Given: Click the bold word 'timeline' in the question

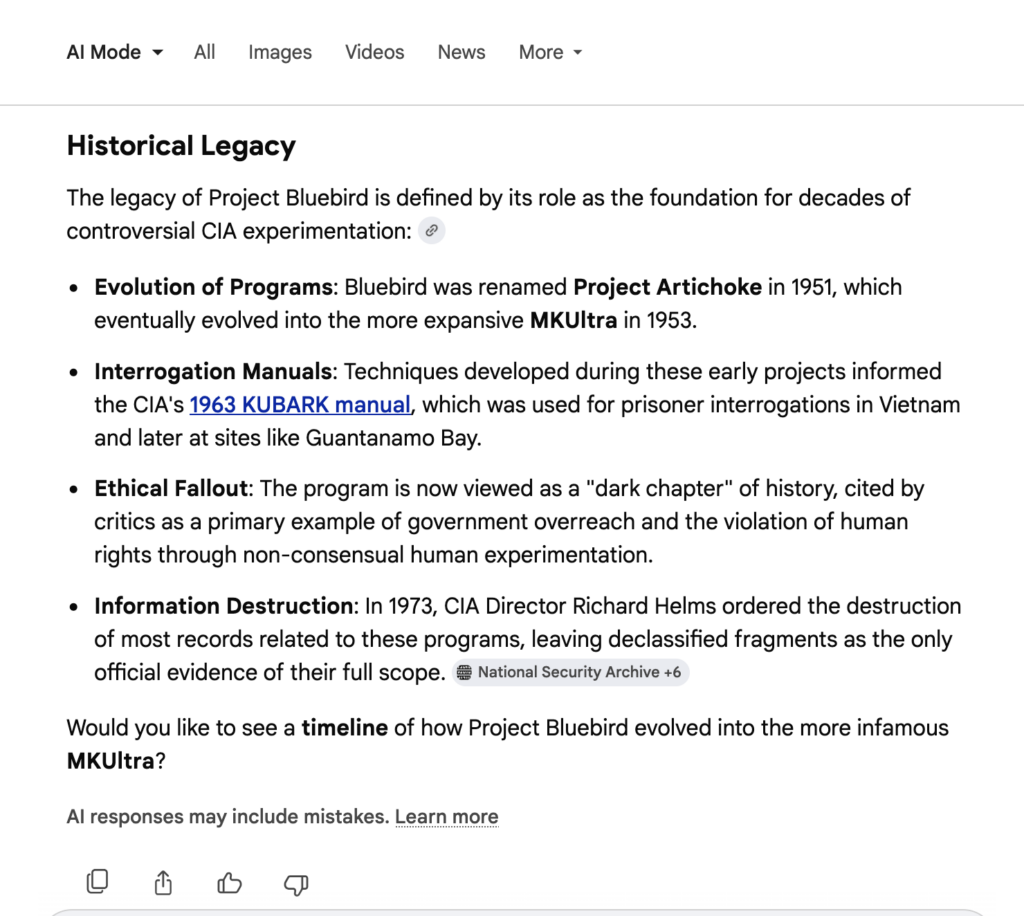Looking at the screenshot, I should coord(345,727).
